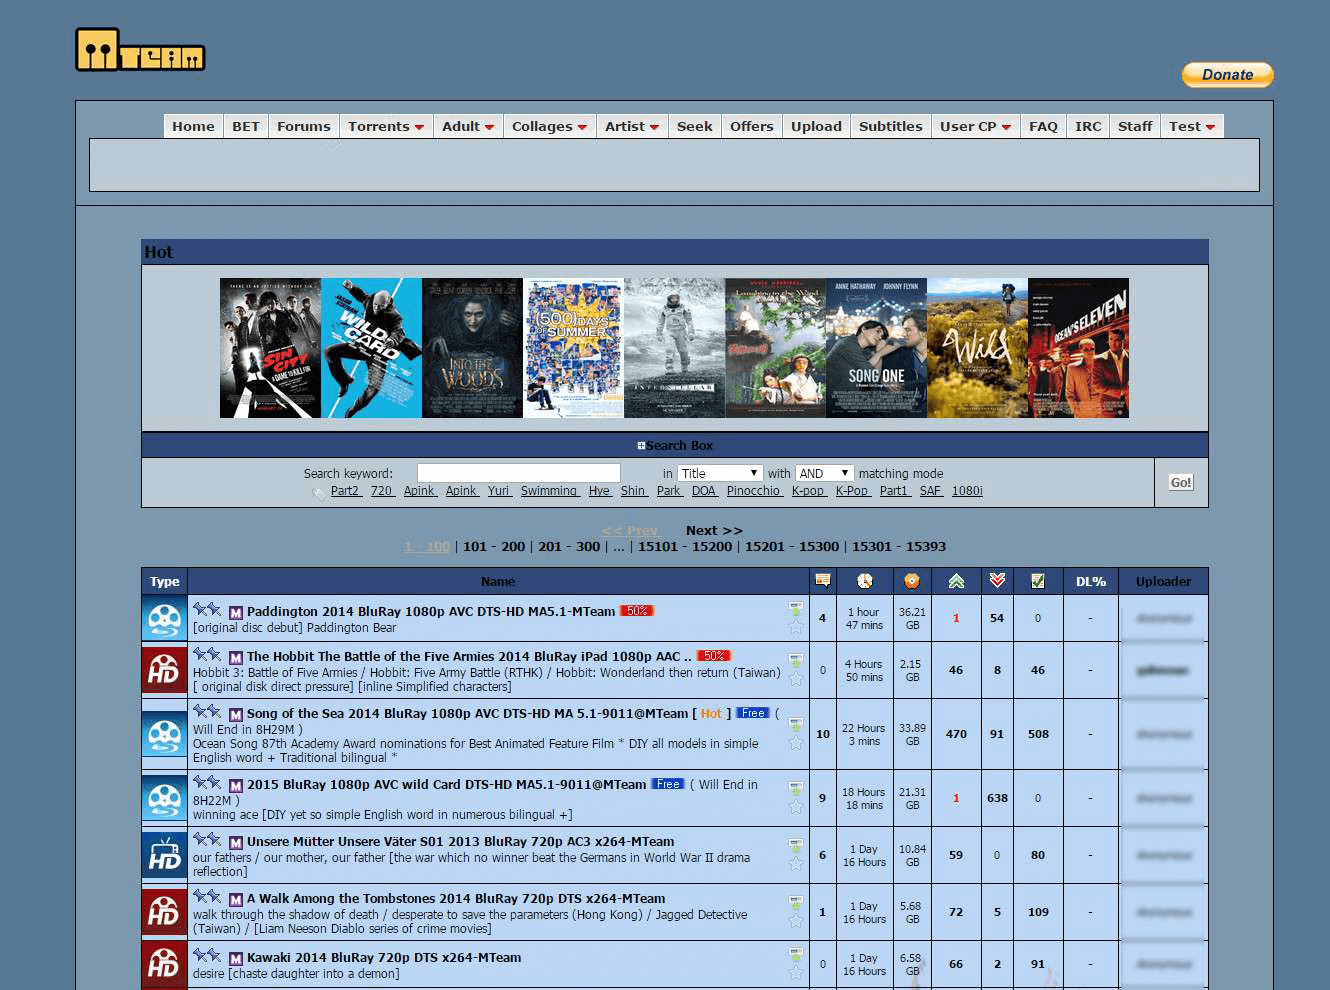Jump to page range 101 - 200
This screenshot has height=990, width=1330.
pos(494,546)
